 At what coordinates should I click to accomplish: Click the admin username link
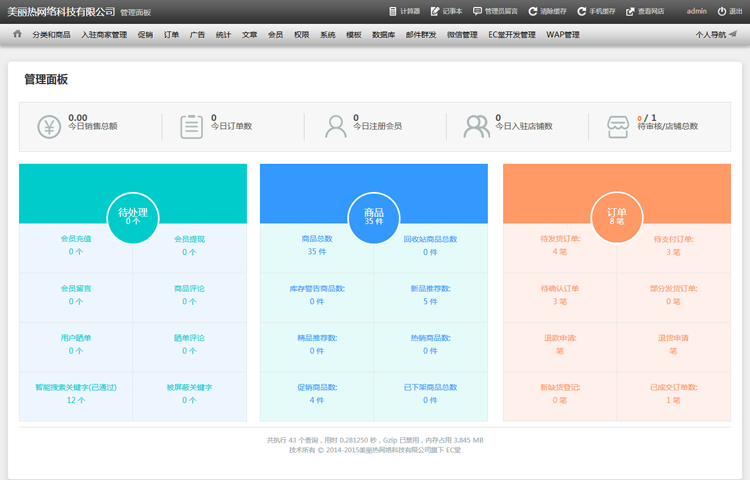tap(696, 11)
